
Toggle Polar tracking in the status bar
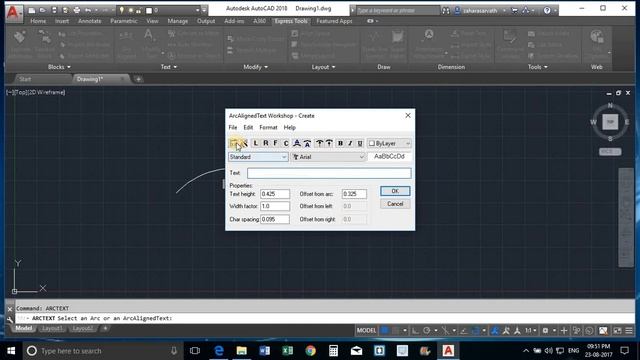pos(427,330)
